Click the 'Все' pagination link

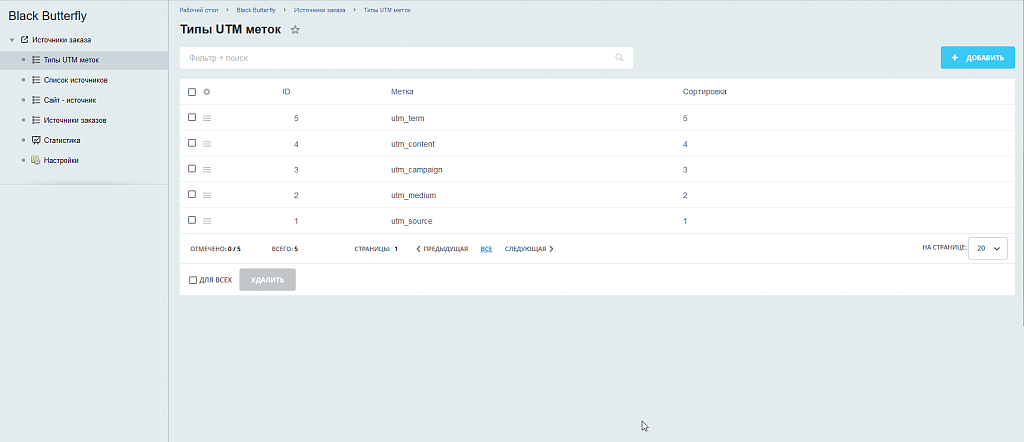[486, 249]
